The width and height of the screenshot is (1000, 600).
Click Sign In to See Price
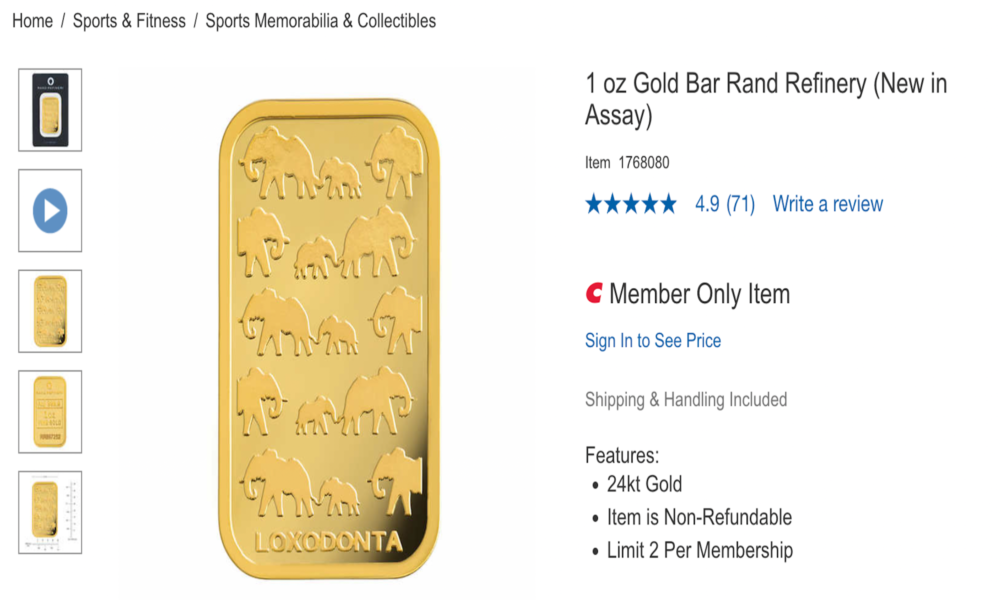[x=653, y=341]
